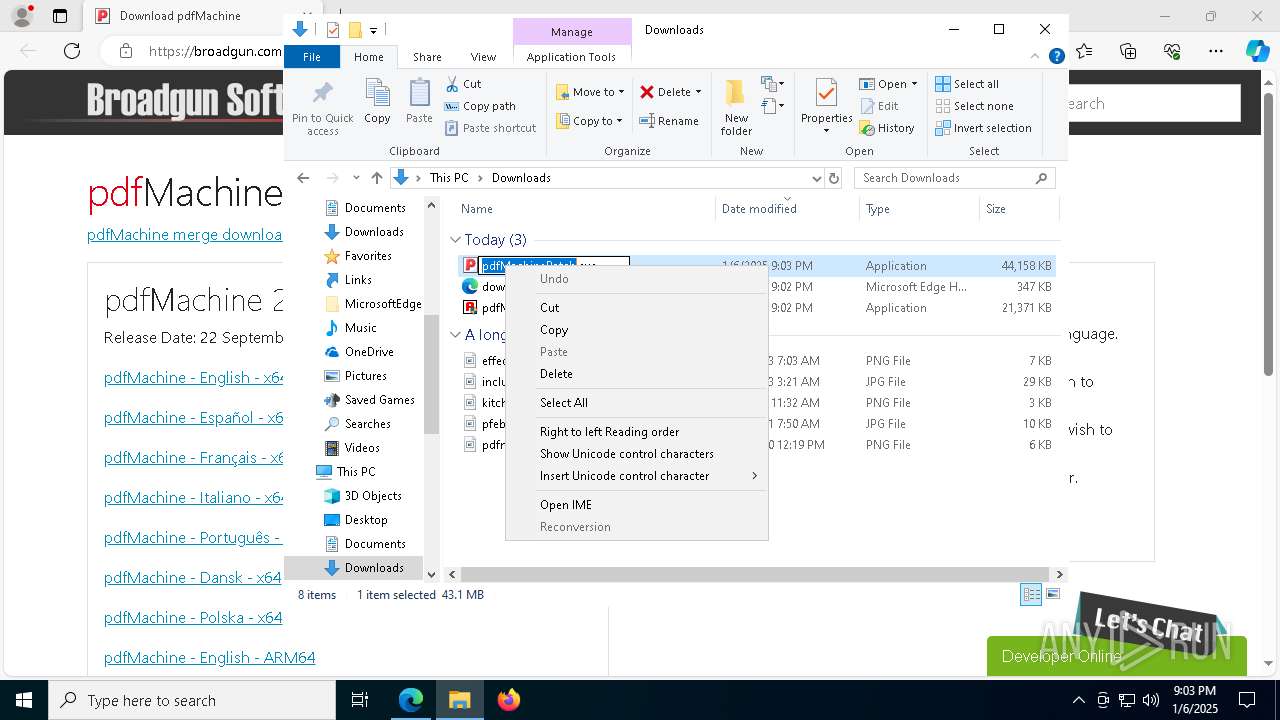Click Quick Access toolbar new folder icon
Screen dimensions: 1280x720
354,30
